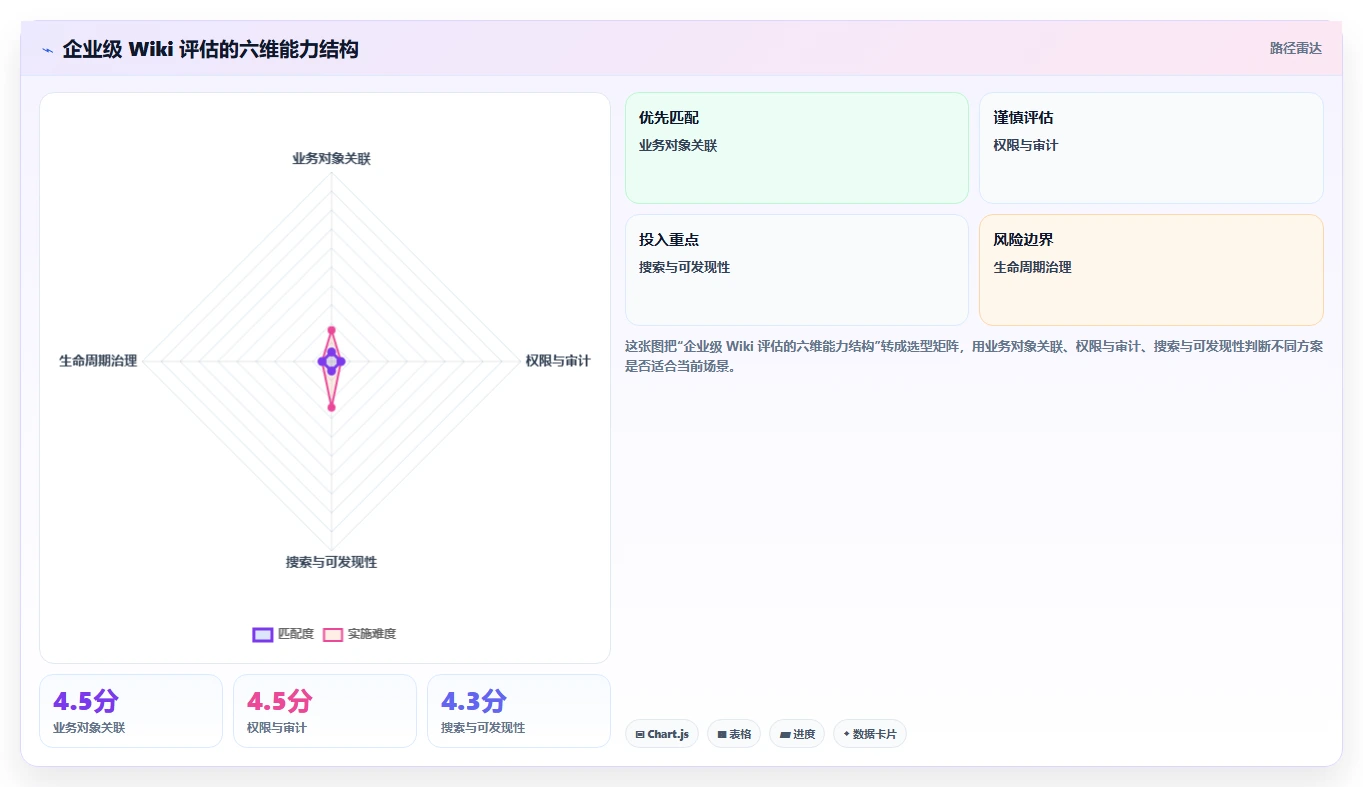Open the 风险边界 card
Viewport: 1363px width, 787px height.
click(1151, 270)
